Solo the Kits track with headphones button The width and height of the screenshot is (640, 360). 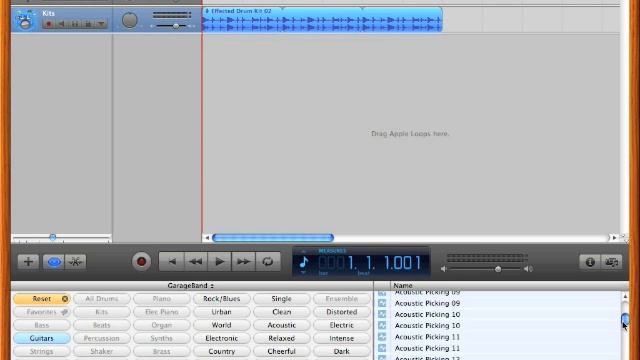pos(75,24)
